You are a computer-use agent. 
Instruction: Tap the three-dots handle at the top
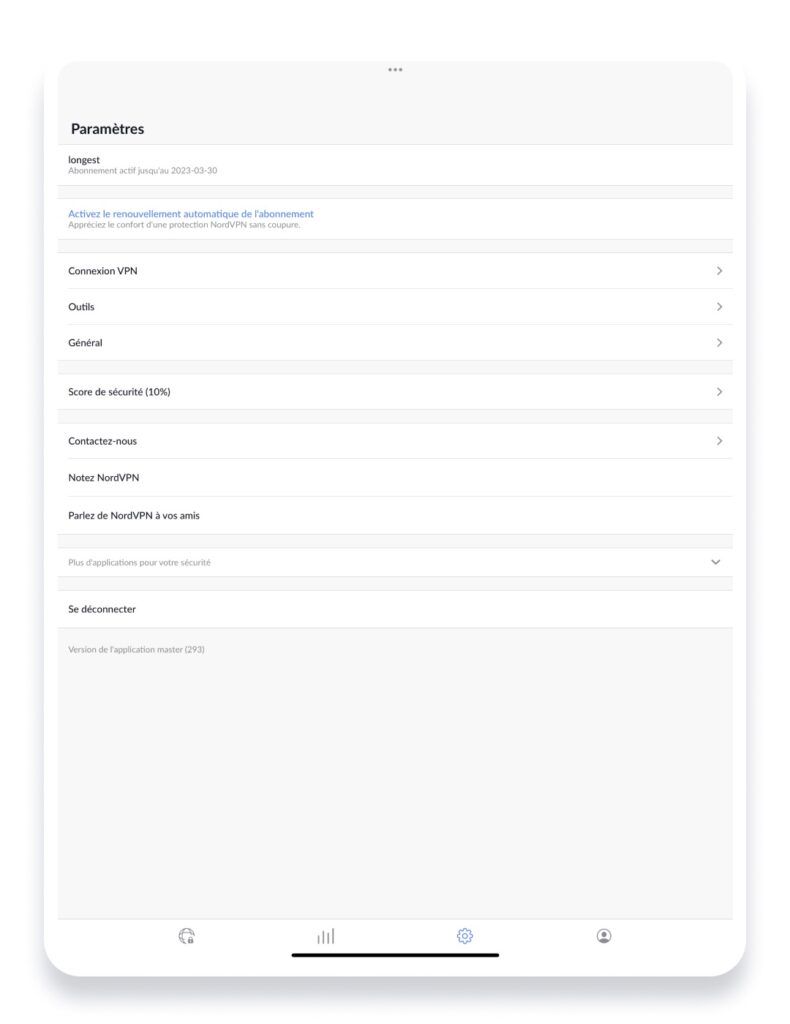point(395,70)
